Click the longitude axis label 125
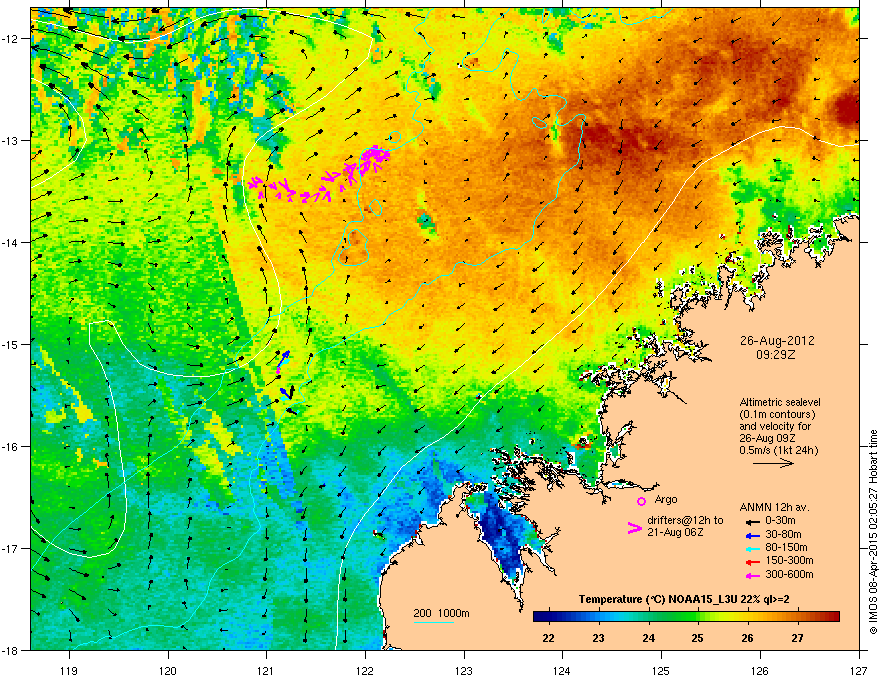880x680 pixels. coord(662,670)
